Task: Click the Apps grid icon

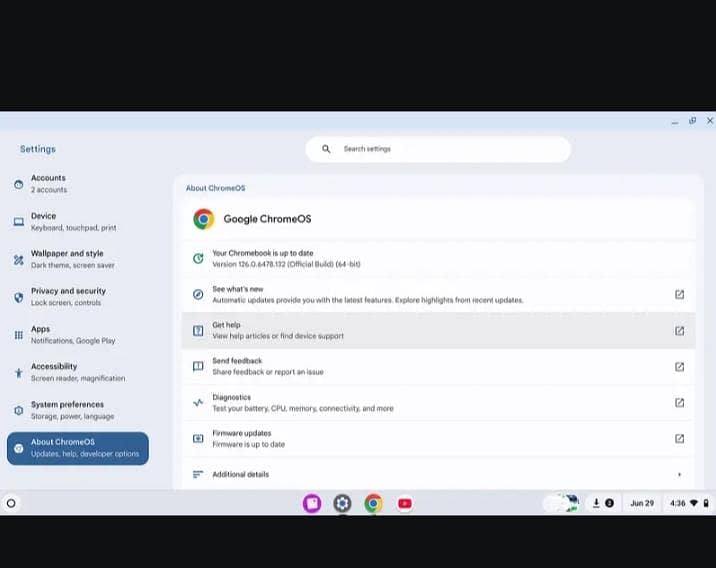Action: tap(18, 335)
